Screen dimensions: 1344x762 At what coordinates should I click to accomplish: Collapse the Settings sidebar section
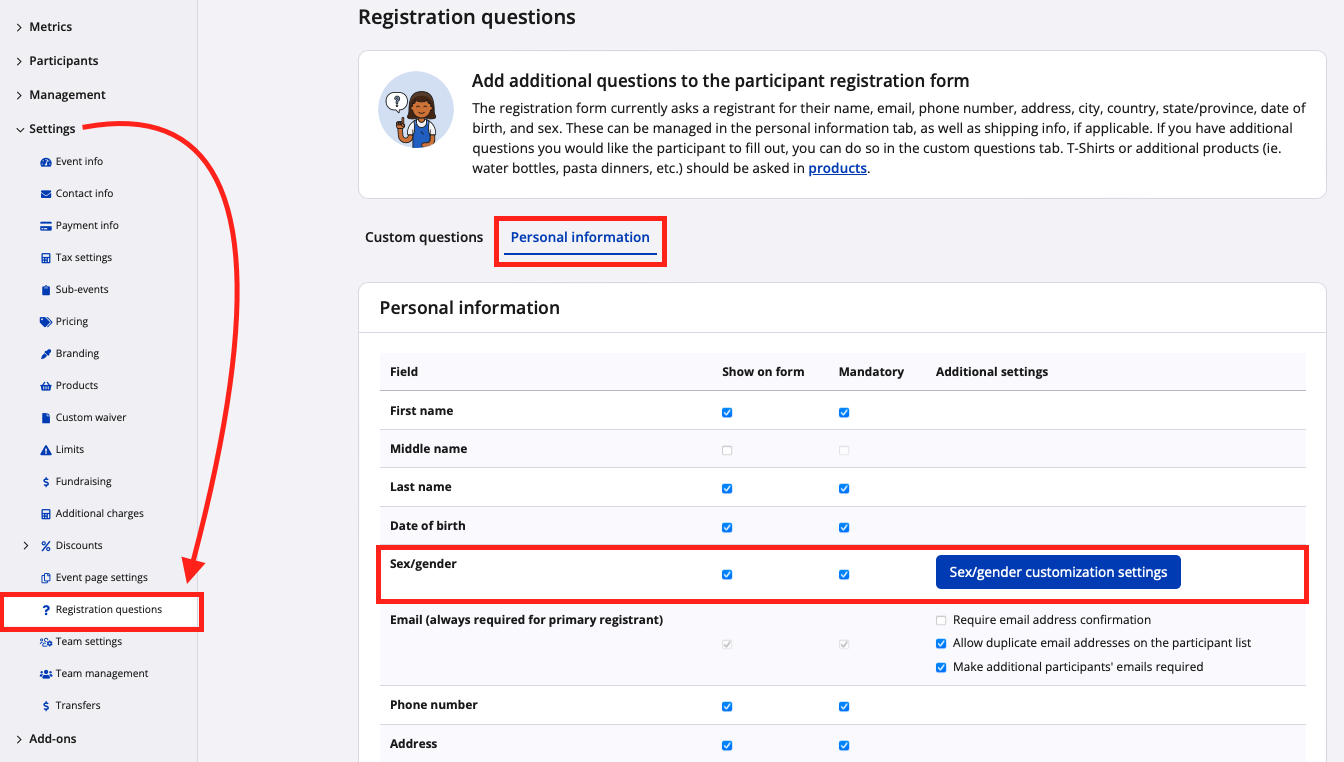click(x=19, y=129)
